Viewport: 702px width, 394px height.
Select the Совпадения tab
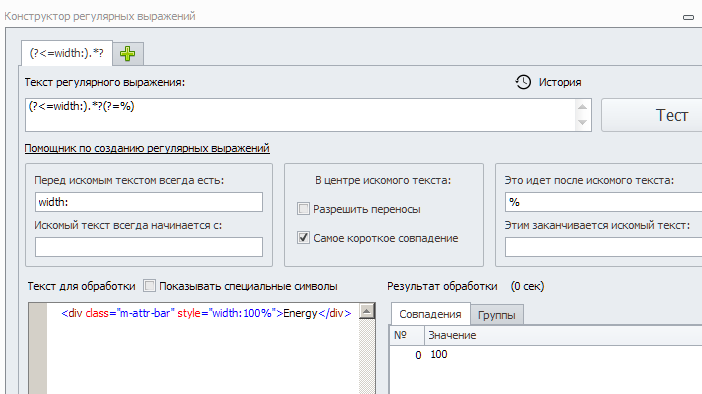[x=430, y=314]
